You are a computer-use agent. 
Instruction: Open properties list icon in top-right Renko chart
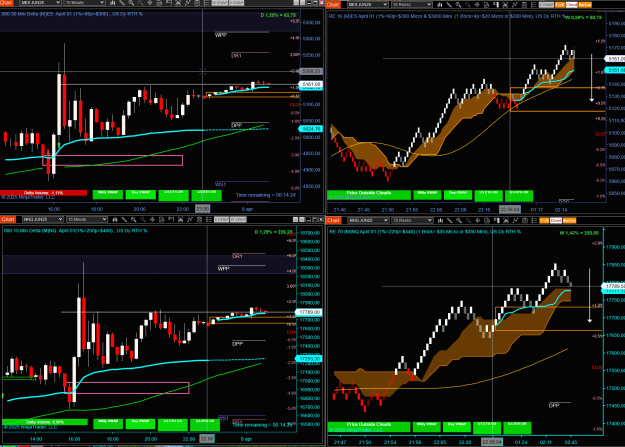(534, 5)
